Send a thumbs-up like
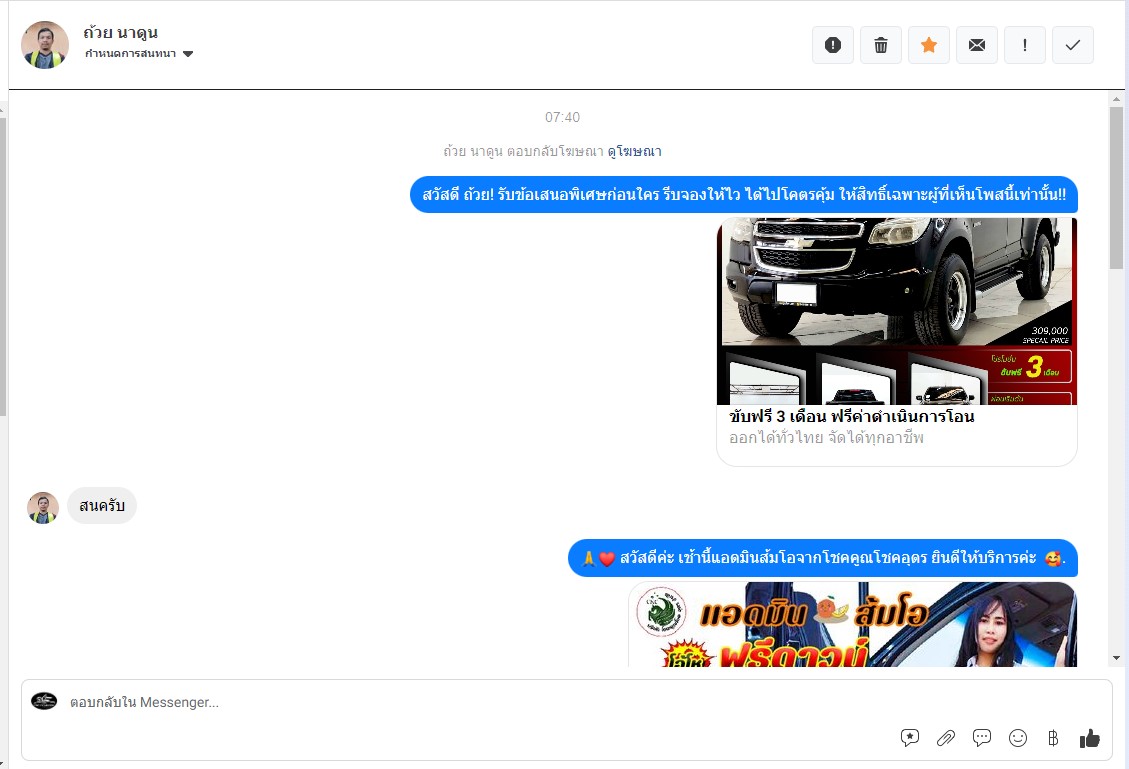The image size is (1129, 769). coord(1089,738)
